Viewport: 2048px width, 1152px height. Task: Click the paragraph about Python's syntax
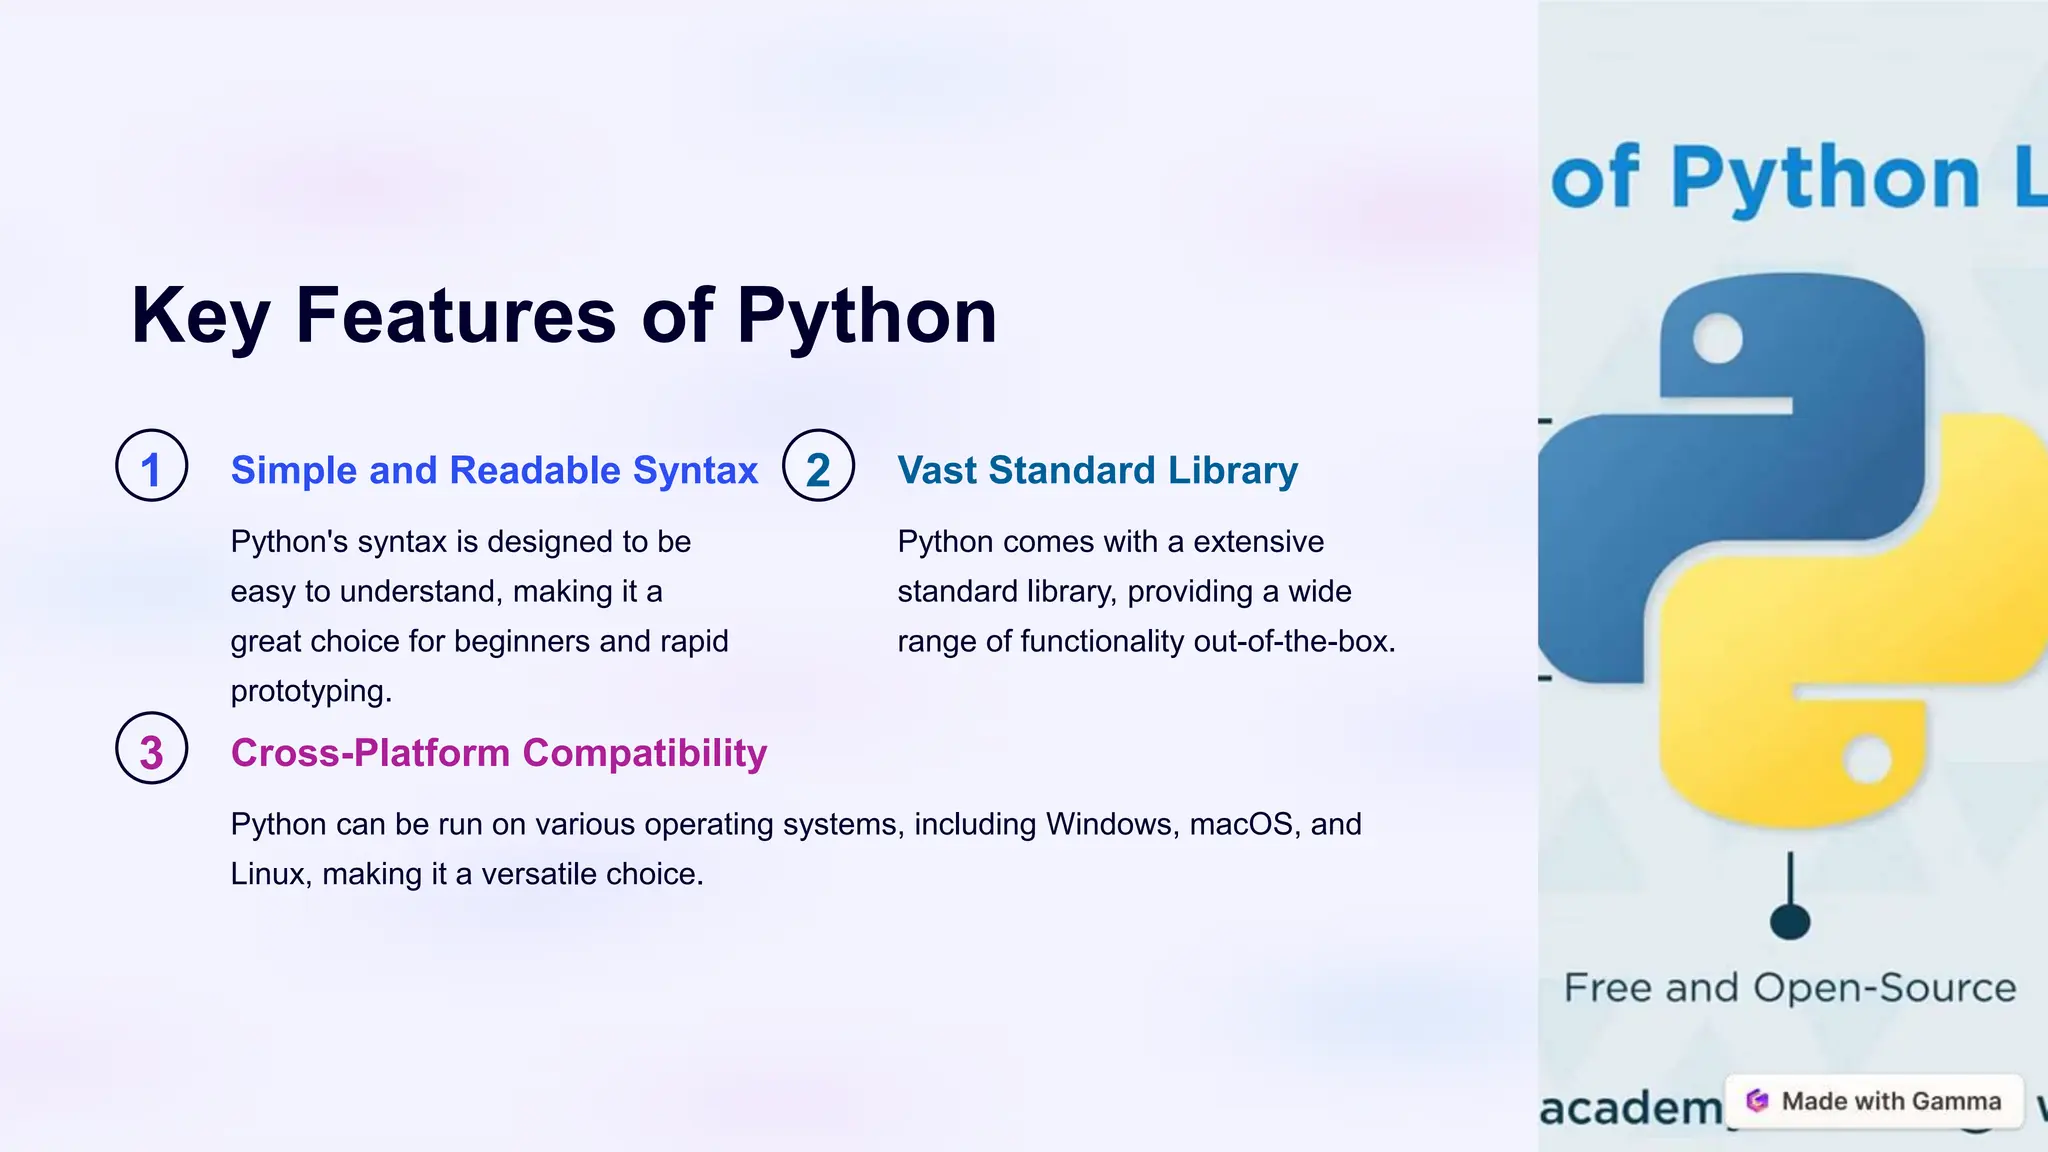pos(479,616)
